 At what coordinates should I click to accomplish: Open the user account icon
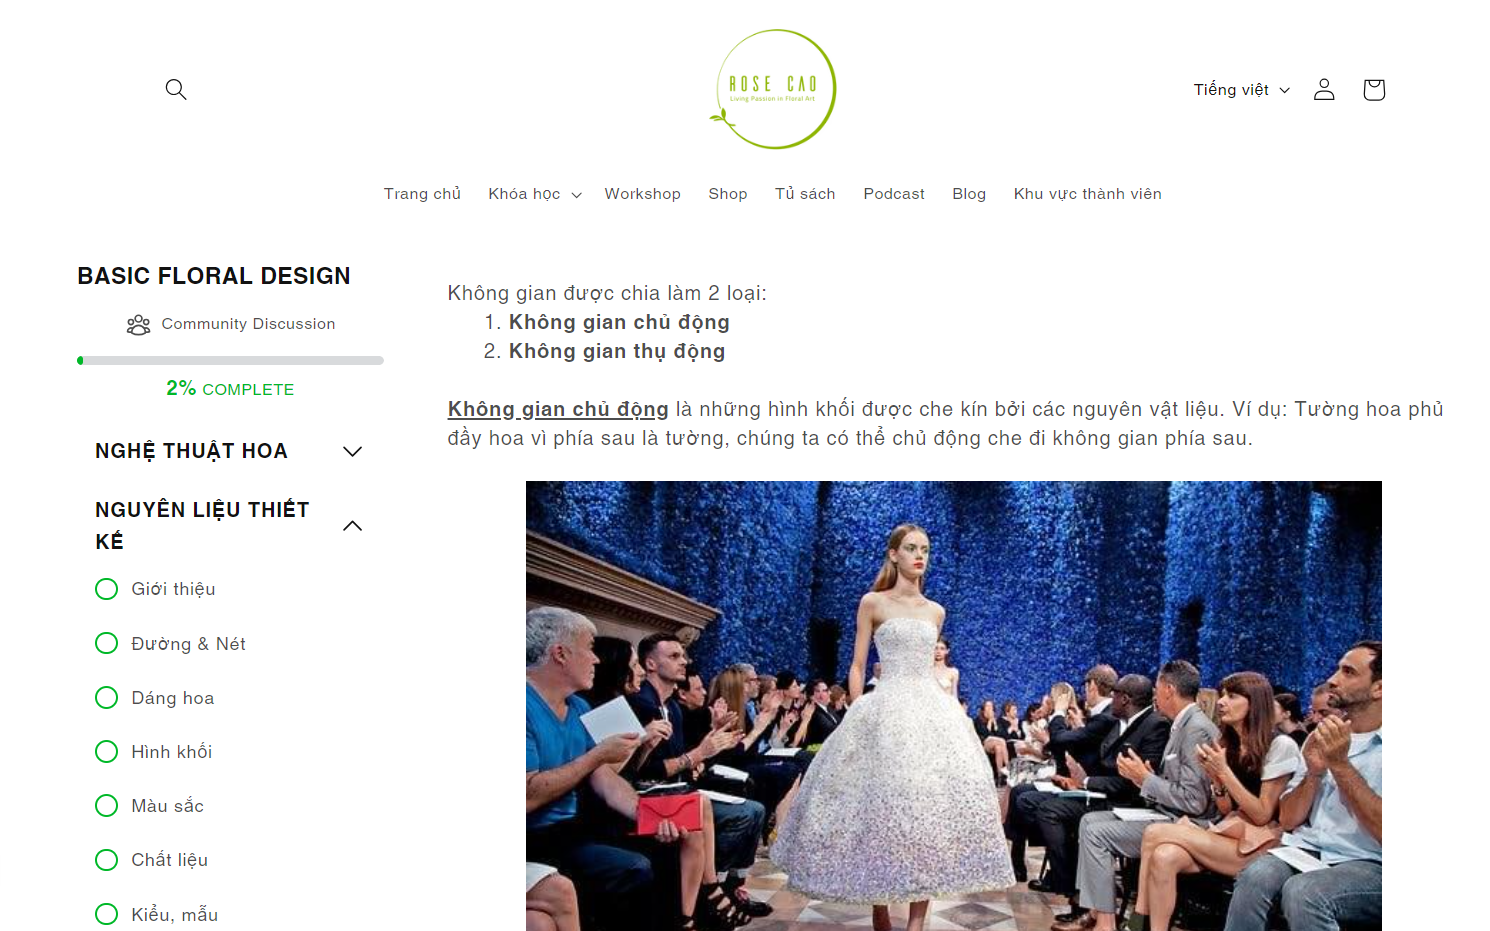(1324, 89)
